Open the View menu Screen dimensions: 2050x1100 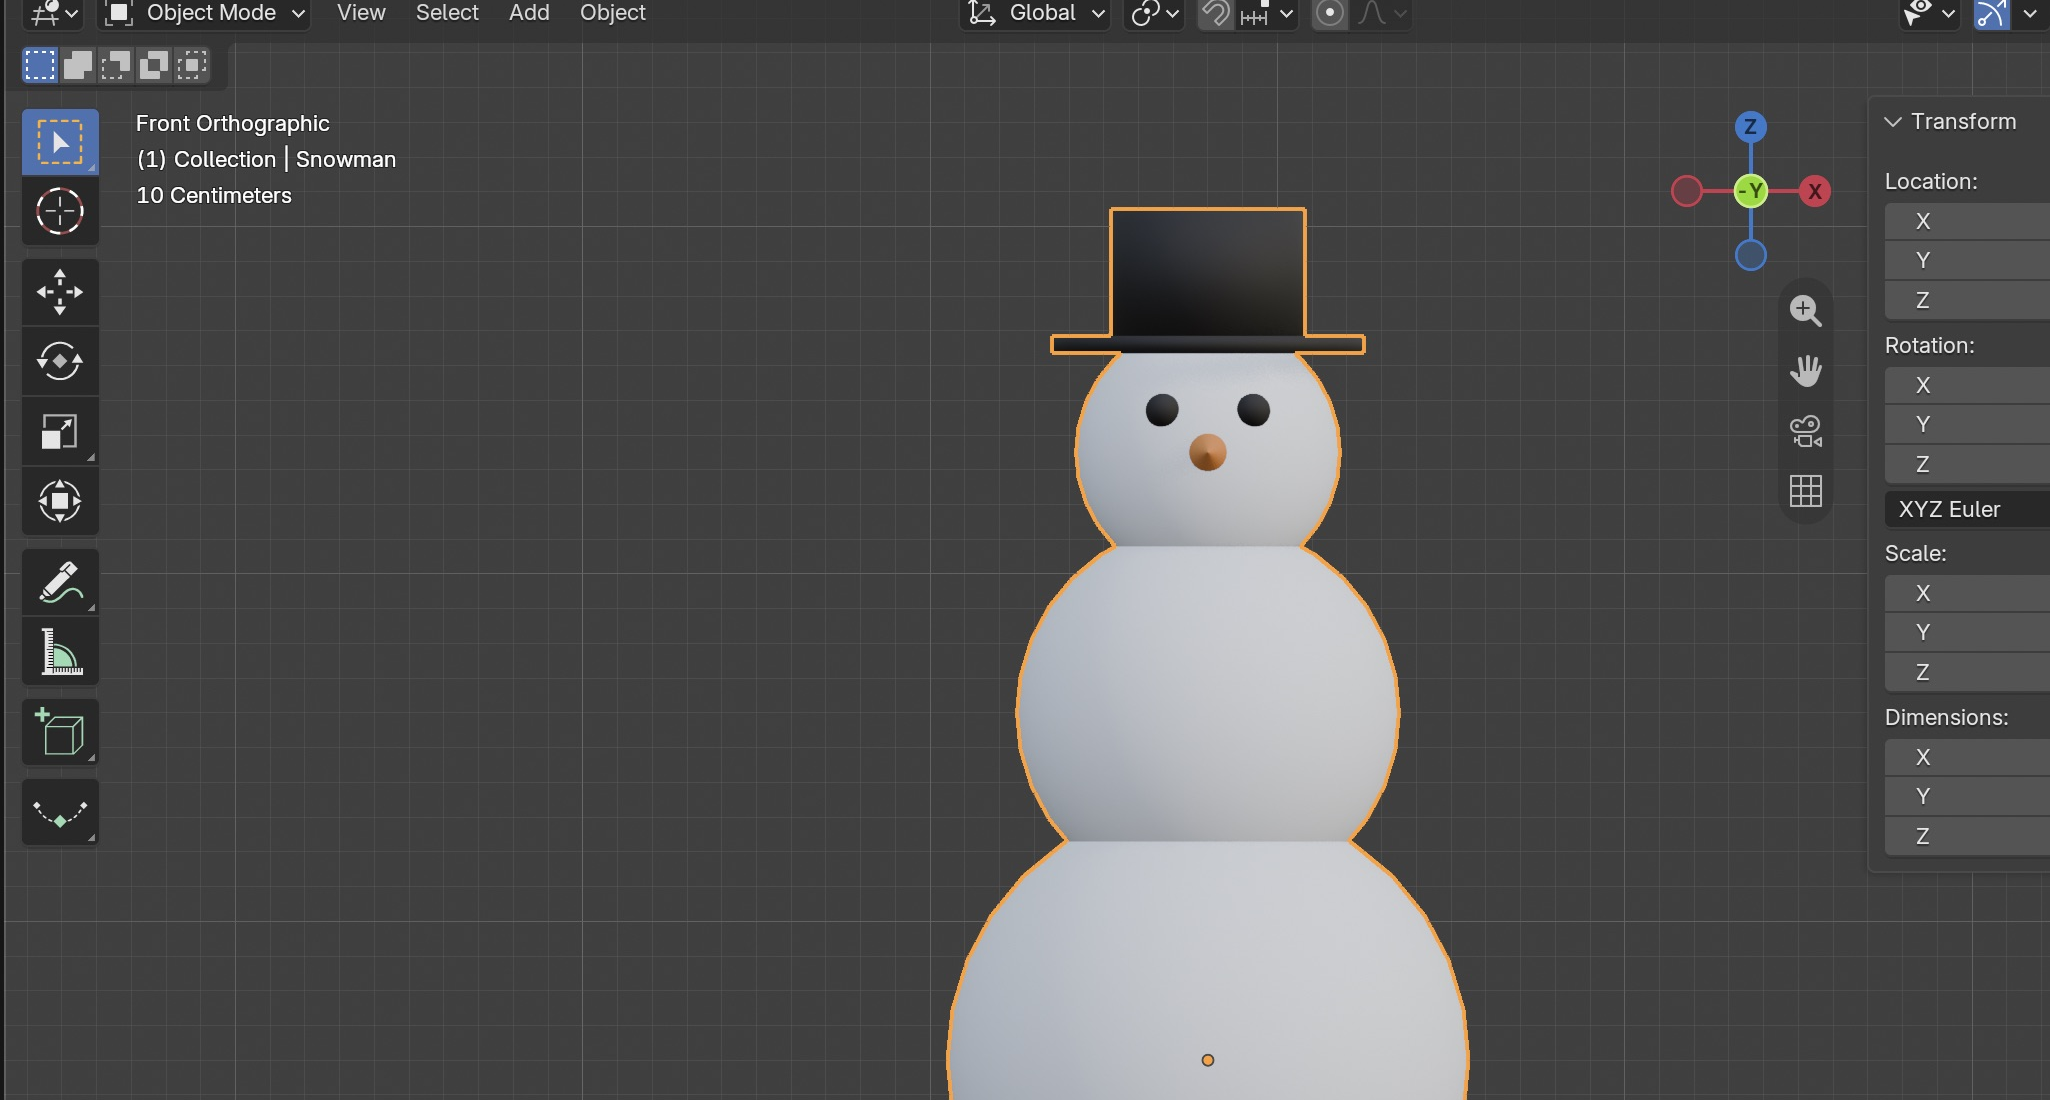click(x=361, y=13)
